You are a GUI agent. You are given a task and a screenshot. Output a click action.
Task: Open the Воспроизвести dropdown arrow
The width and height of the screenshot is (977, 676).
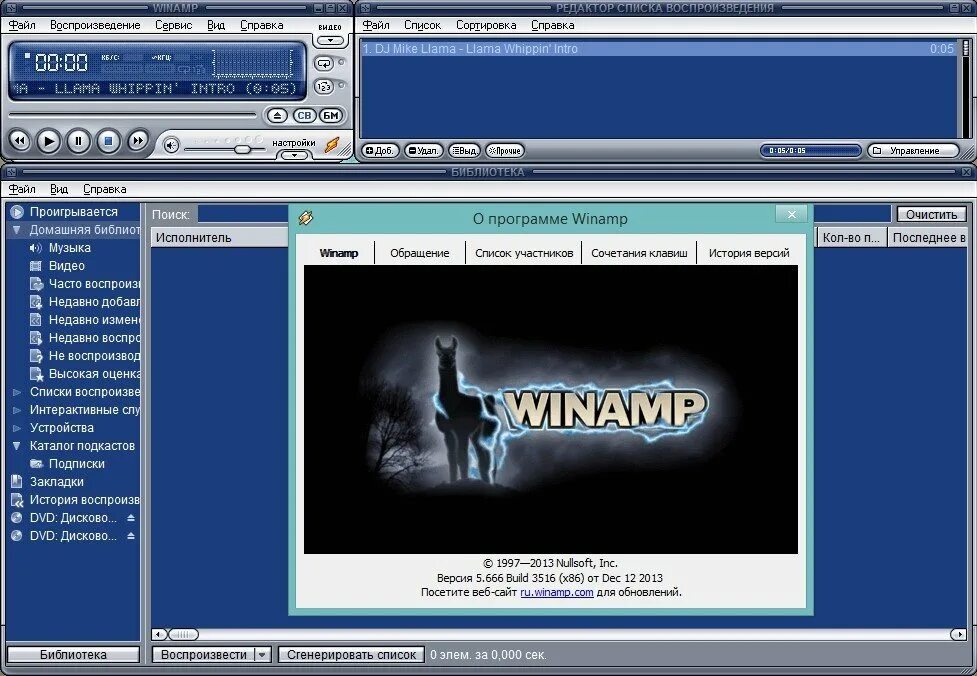(x=262, y=655)
